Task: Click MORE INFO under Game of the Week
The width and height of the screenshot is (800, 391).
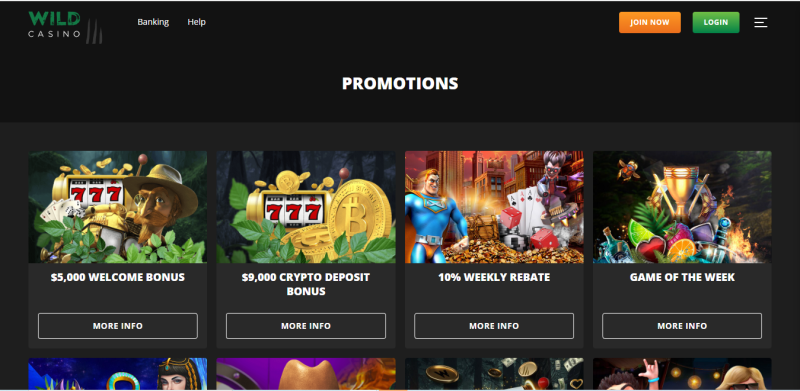Action: (x=682, y=326)
